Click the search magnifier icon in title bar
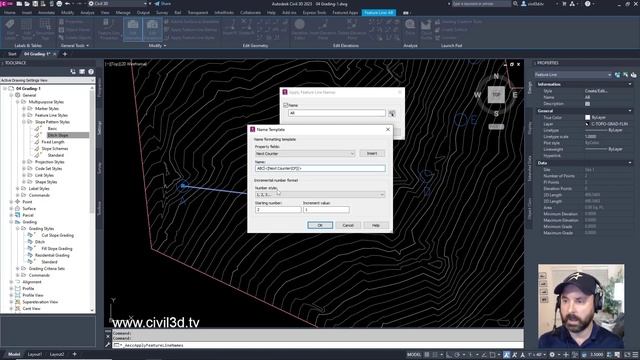Screen dimensions: 640x360 pyautogui.click(x=516, y=4)
